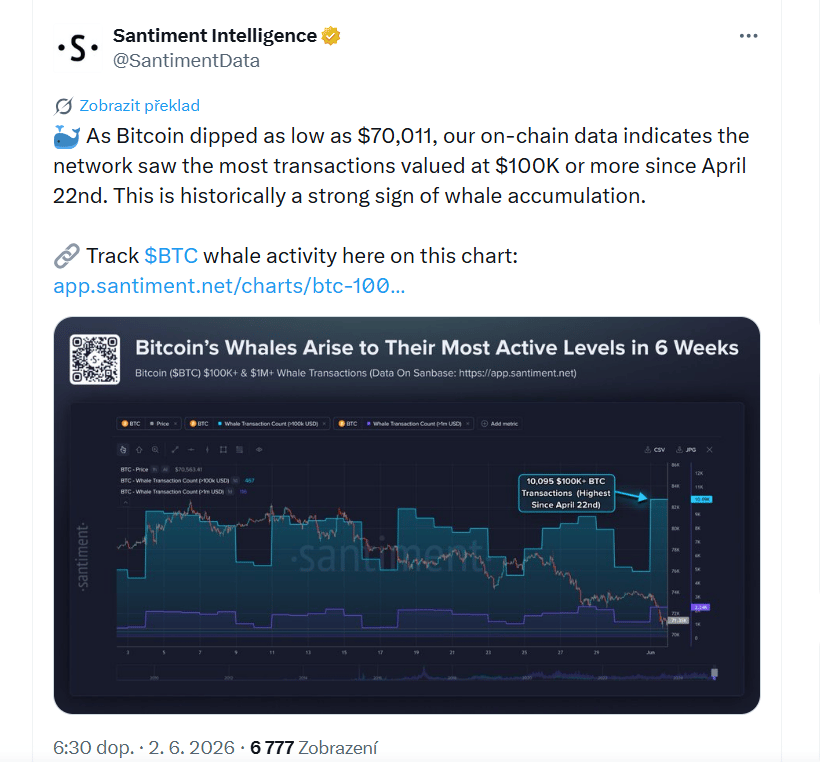
Task: Open the $BTC cashtag link
Action: pyautogui.click(x=171, y=256)
